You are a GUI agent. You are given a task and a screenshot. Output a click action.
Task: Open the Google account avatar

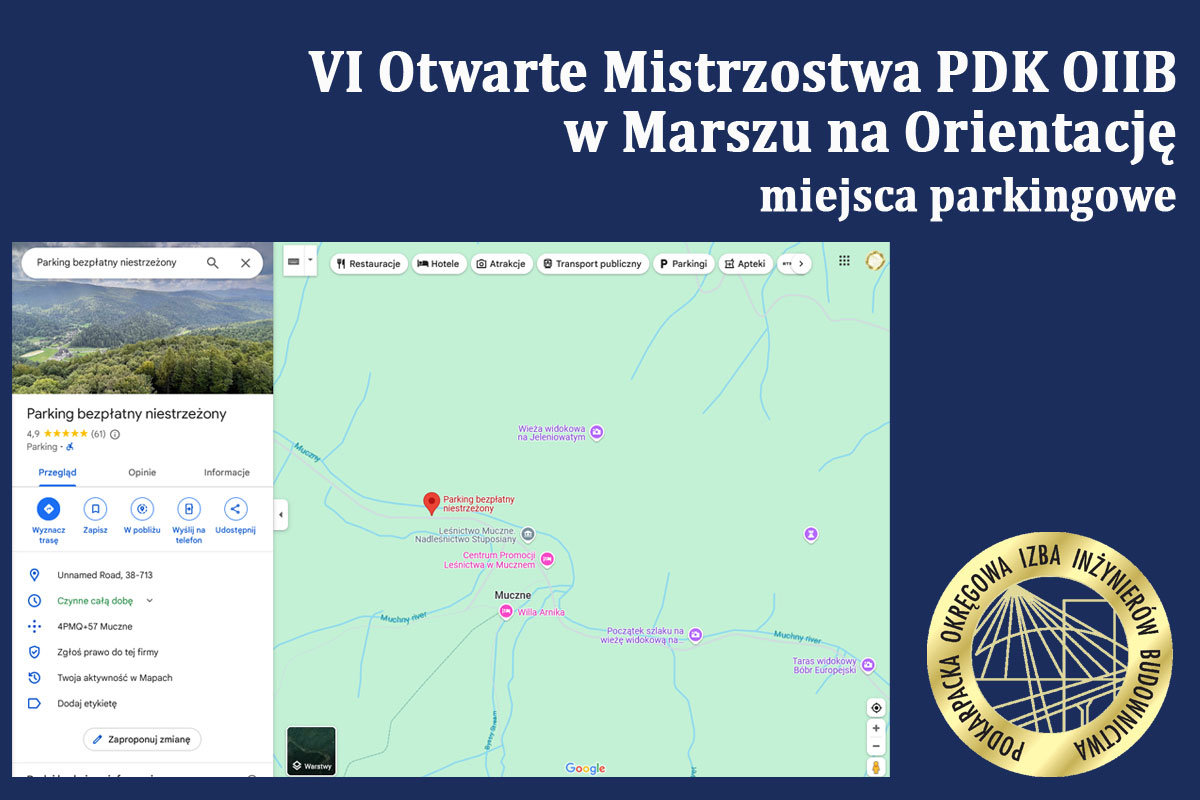[875, 261]
